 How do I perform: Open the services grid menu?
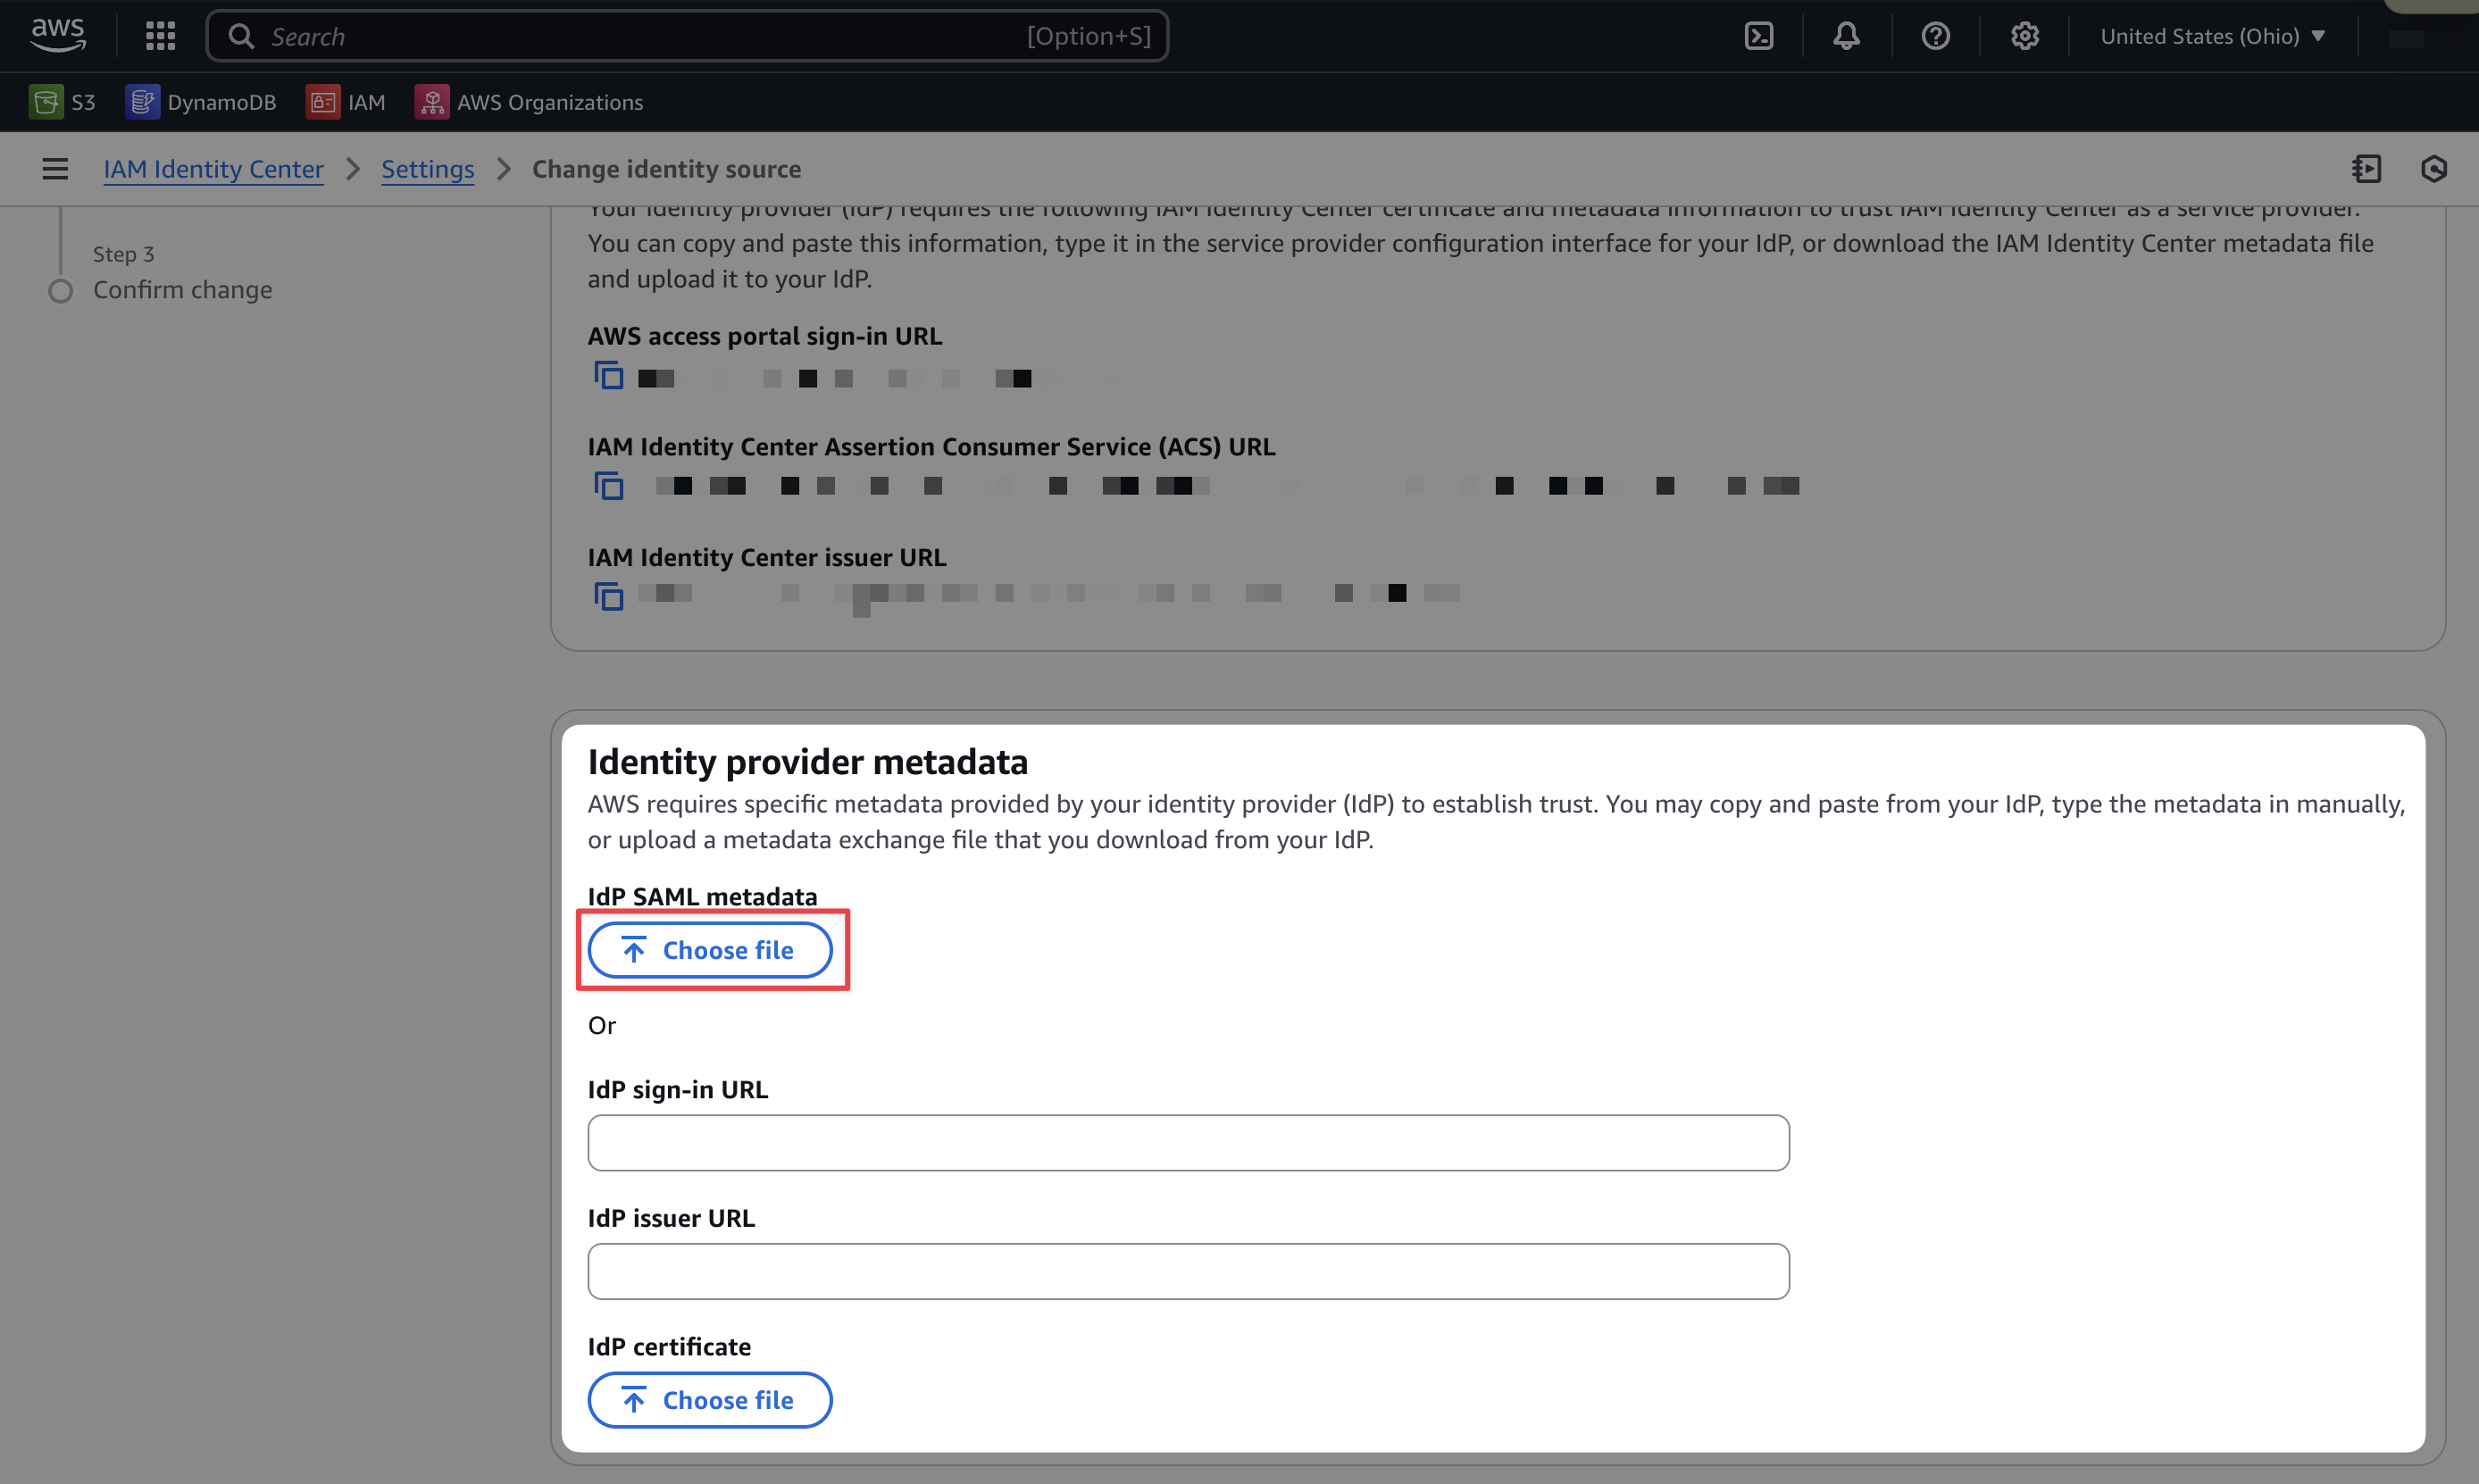pos(160,36)
